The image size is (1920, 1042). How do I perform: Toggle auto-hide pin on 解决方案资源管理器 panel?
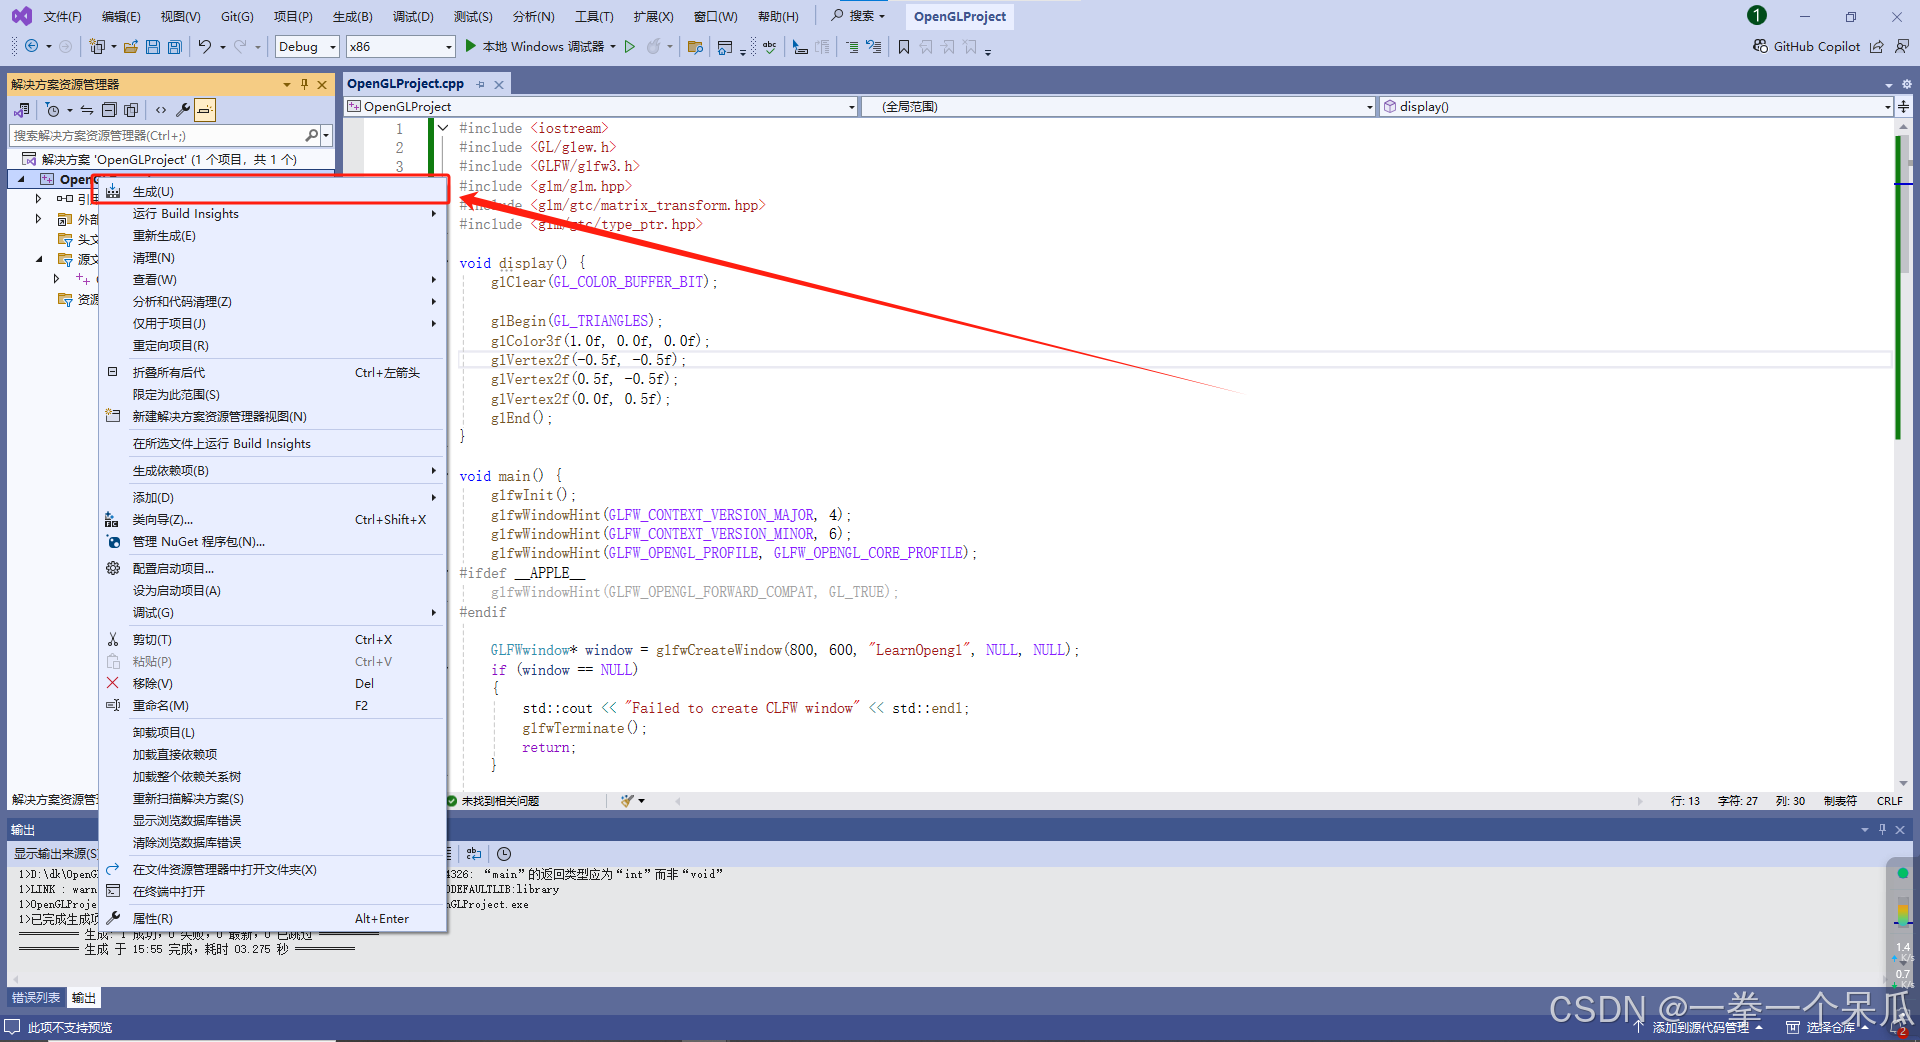click(x=304, y=84)
